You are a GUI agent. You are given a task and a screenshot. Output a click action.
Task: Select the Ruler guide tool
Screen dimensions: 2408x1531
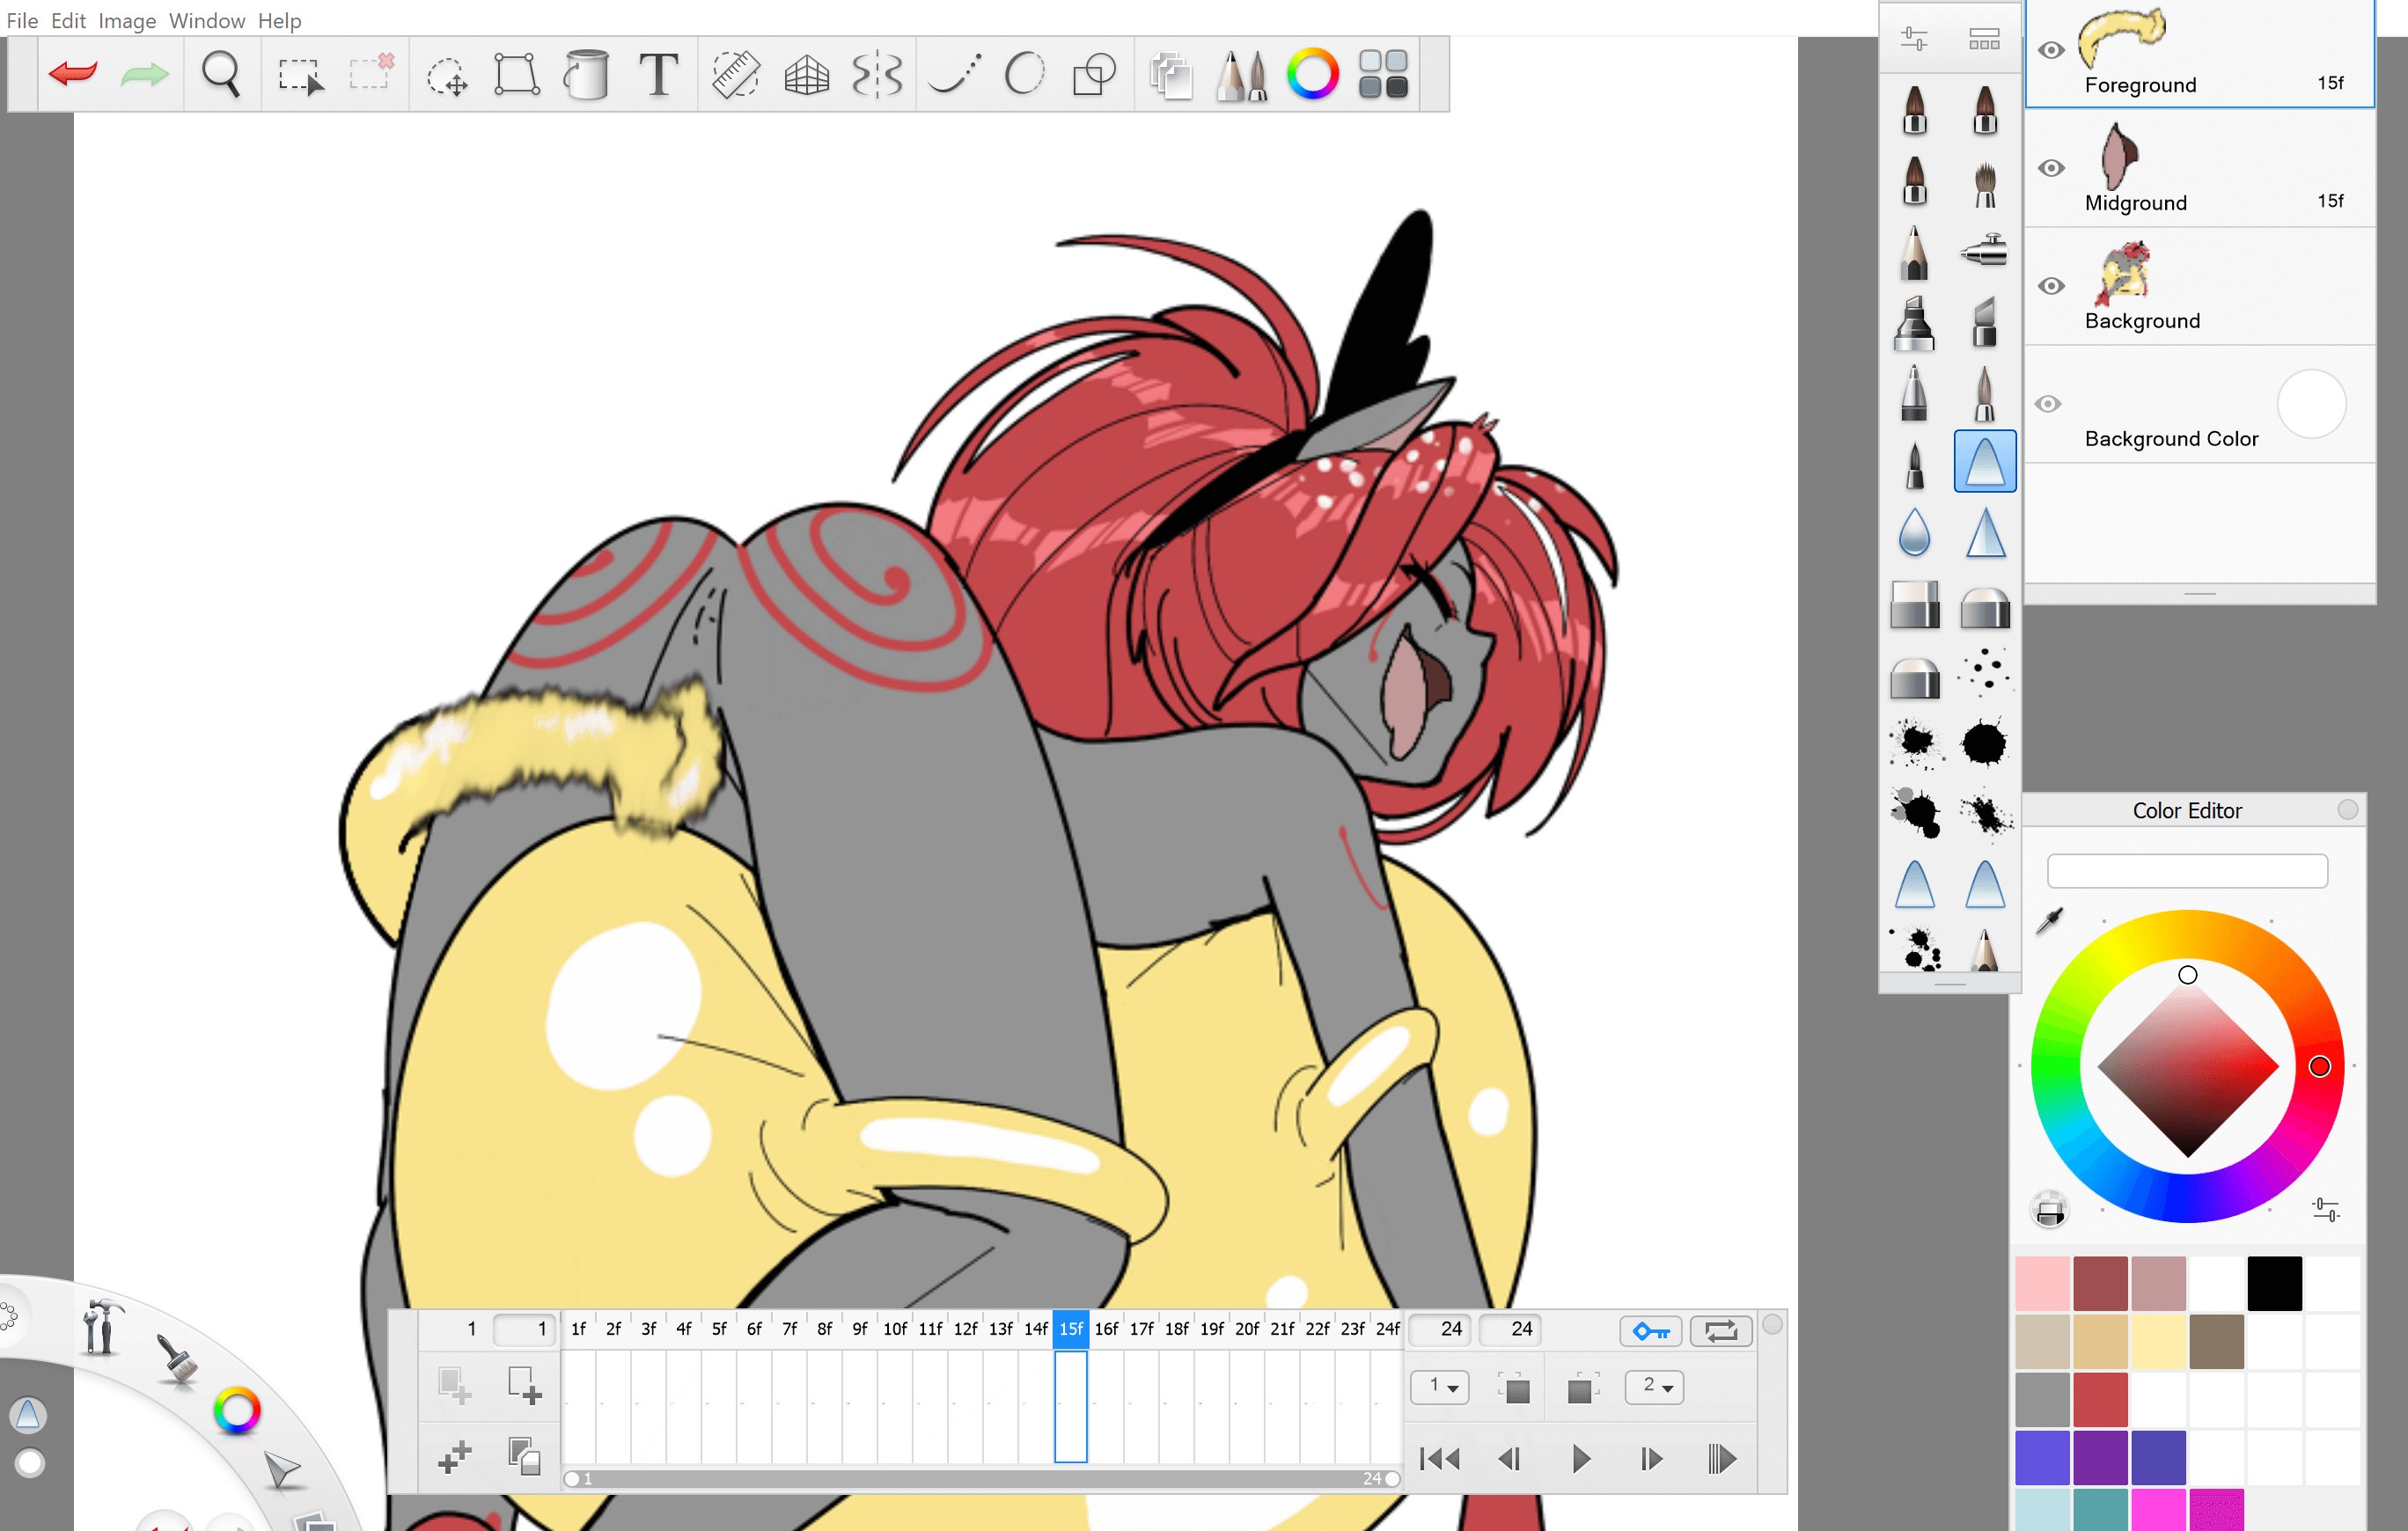pyautogui.click(x=735, y=74)
